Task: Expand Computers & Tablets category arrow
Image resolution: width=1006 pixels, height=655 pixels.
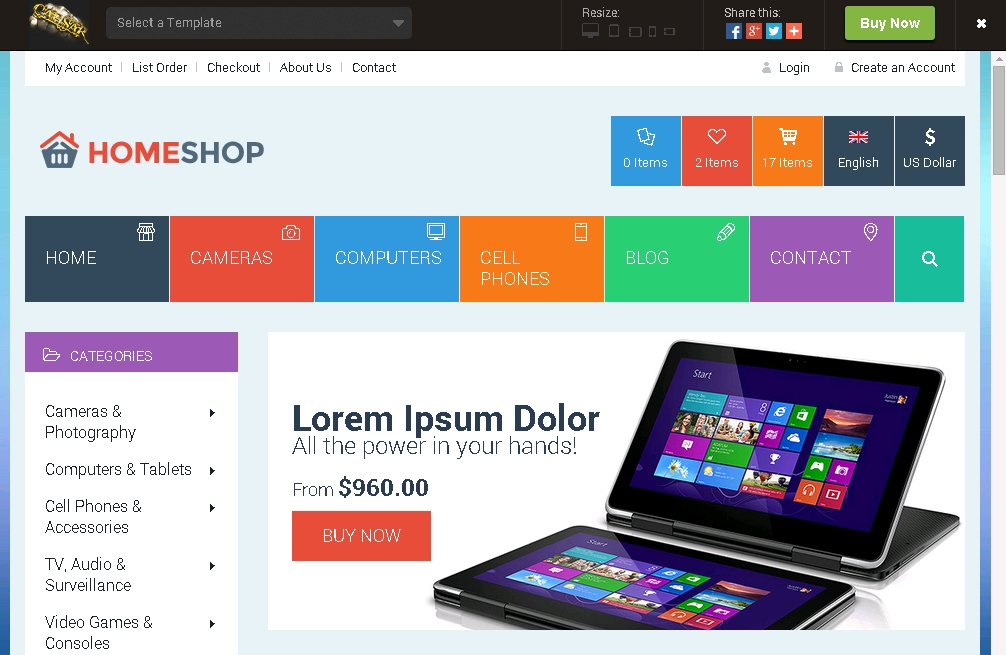Action: click(x=212, y=470)
